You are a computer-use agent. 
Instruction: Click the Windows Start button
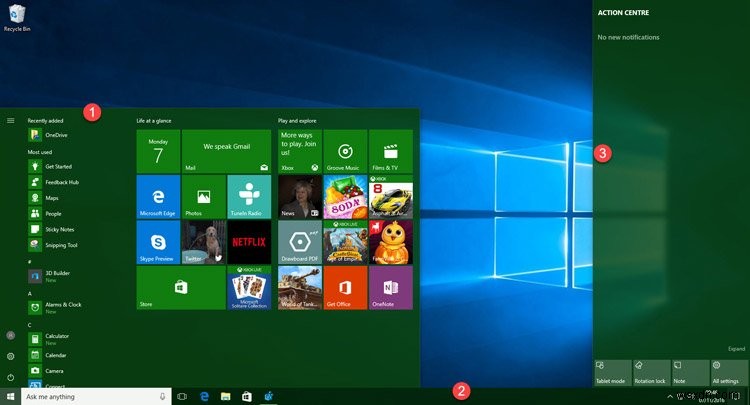(11, 396)
